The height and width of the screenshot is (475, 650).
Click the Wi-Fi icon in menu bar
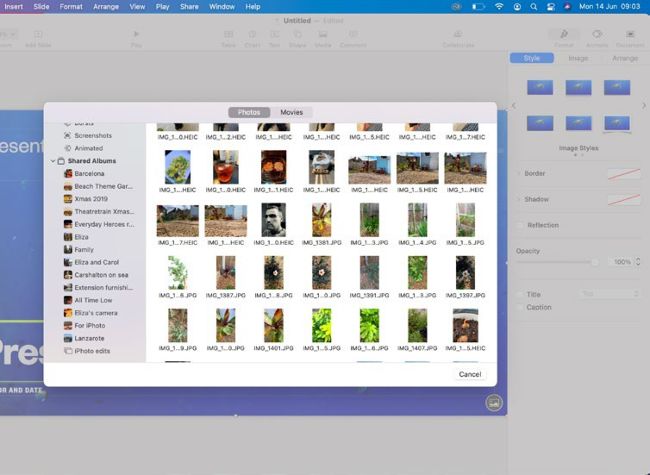(x=499, y=6)
